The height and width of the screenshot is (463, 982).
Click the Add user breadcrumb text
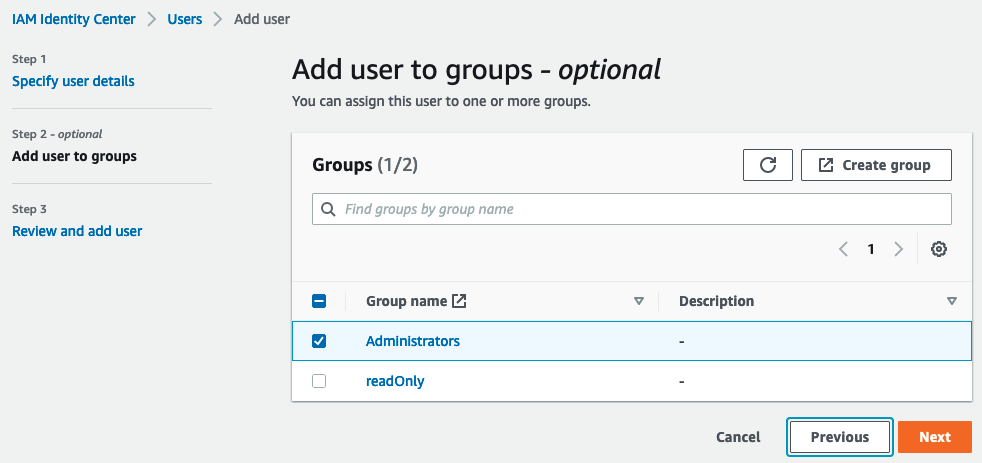click(x=262, y=19)
